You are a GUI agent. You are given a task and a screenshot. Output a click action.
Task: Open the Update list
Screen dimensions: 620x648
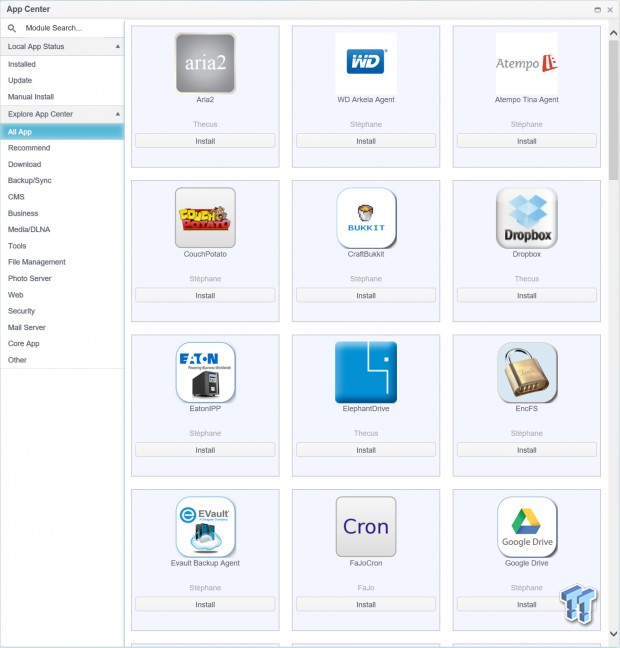point(20,80)
